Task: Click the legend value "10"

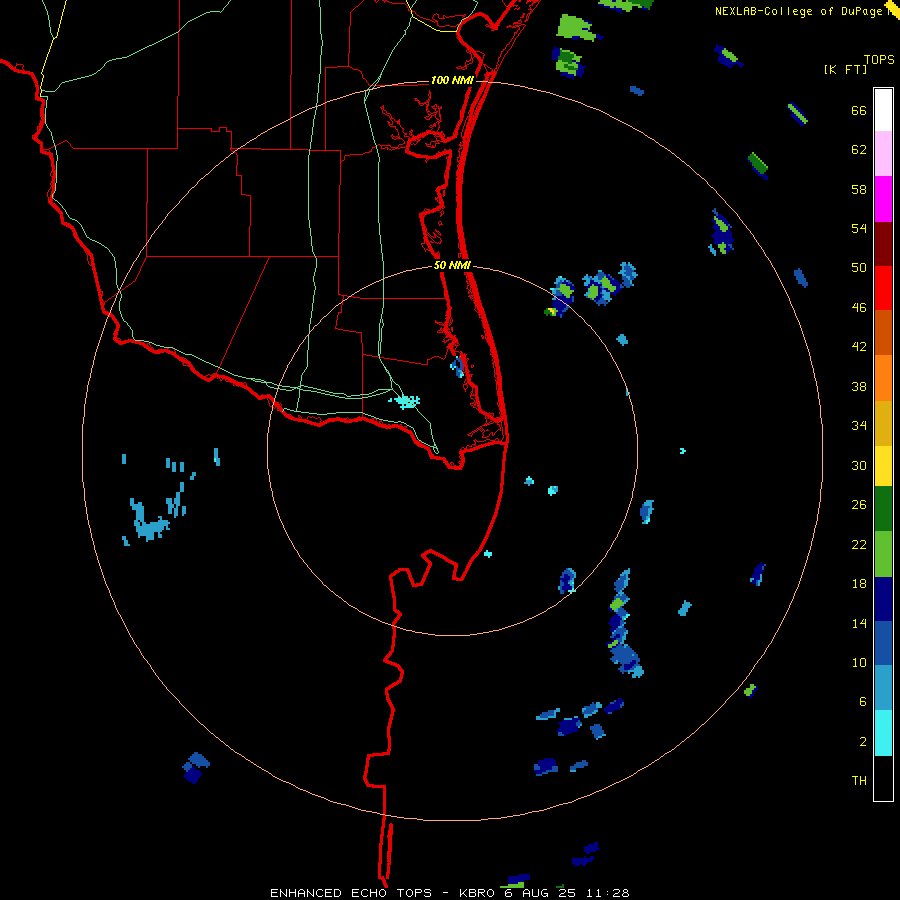Action: point(859,662)
